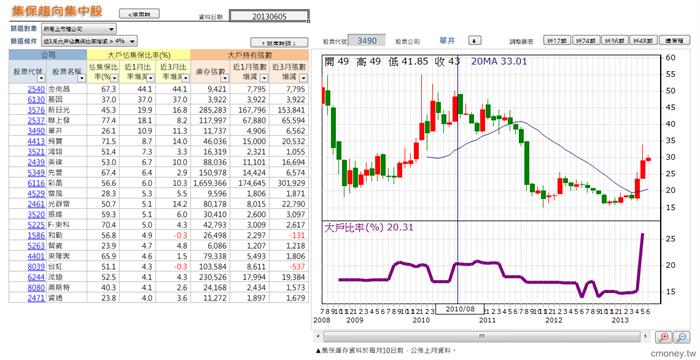700x360 pixels.
Task: Open stock code link 5349
Action: (x=36, y=172)
